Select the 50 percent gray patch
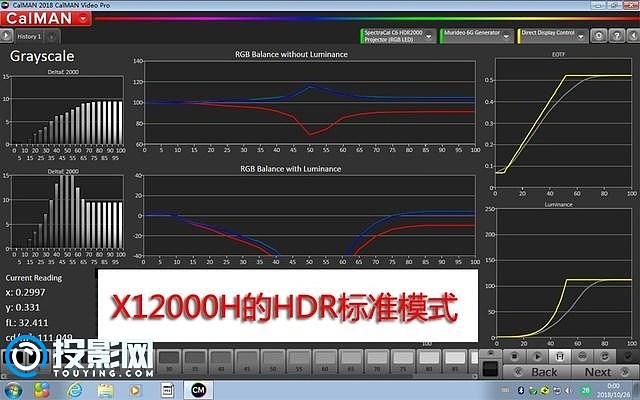The image size is (640, 400). (x=273, y=361)
